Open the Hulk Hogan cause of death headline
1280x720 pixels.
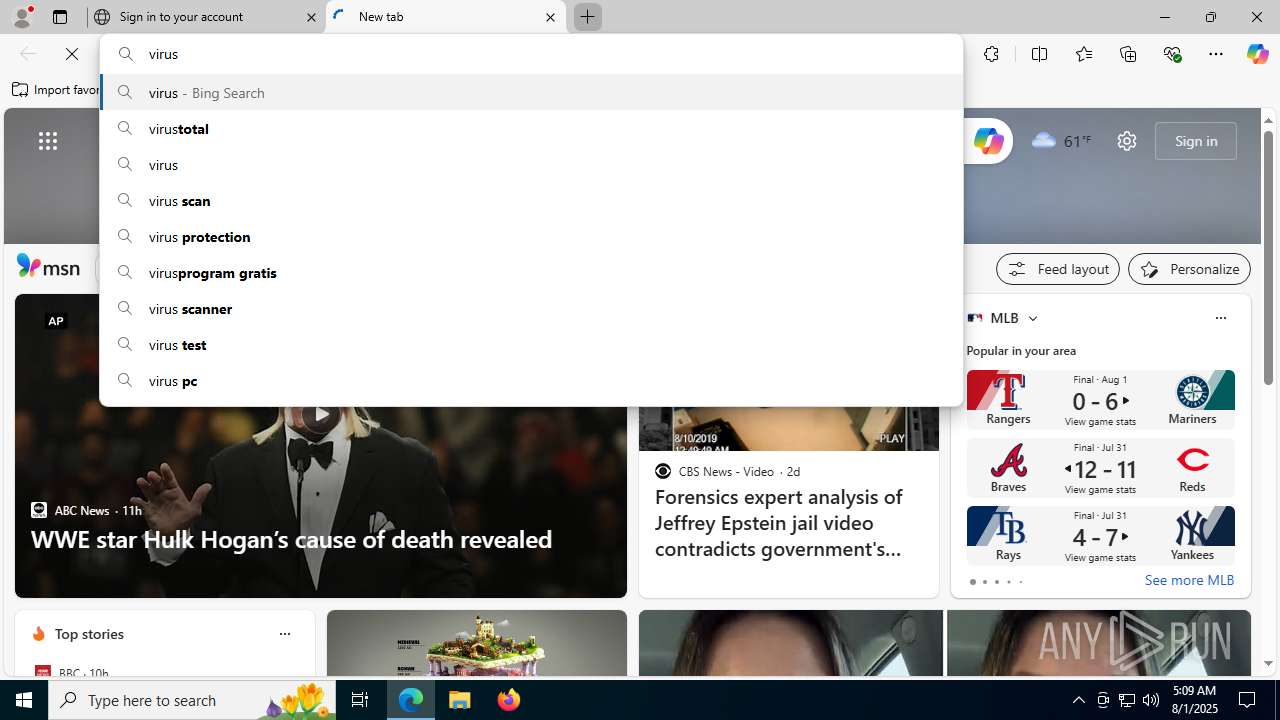(x=291, y=539)
